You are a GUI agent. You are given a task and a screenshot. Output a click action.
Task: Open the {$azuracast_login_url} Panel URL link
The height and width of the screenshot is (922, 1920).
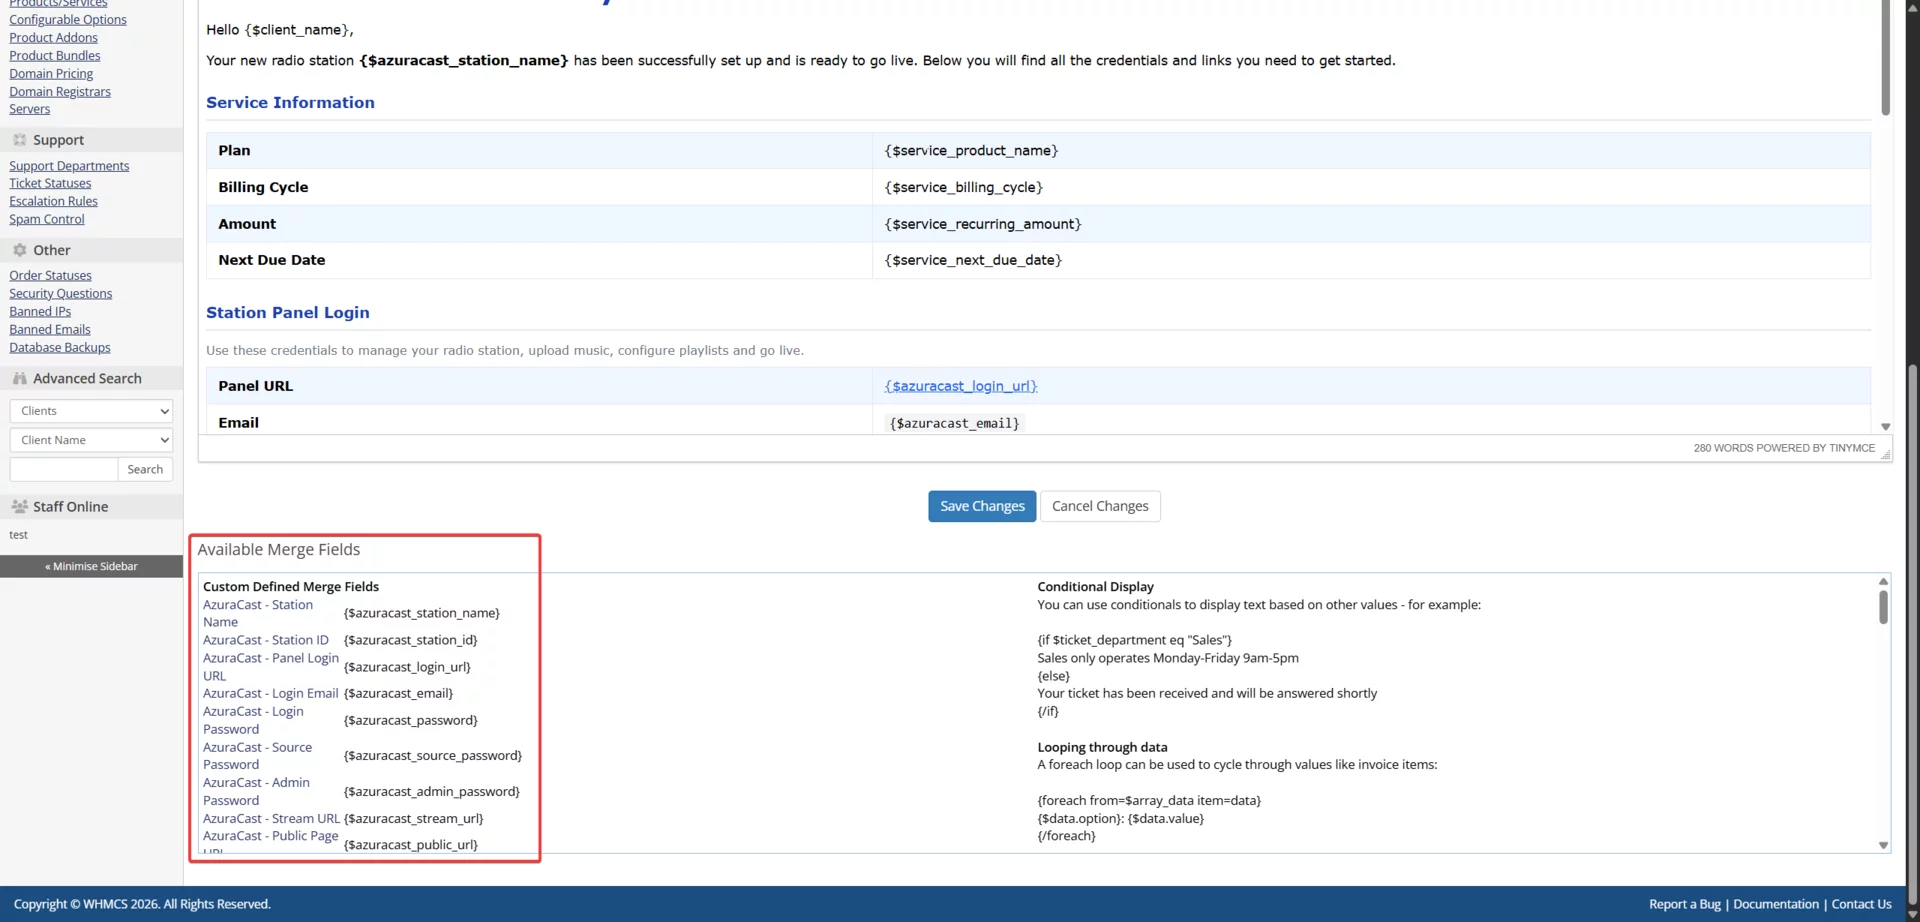point(960,386)
